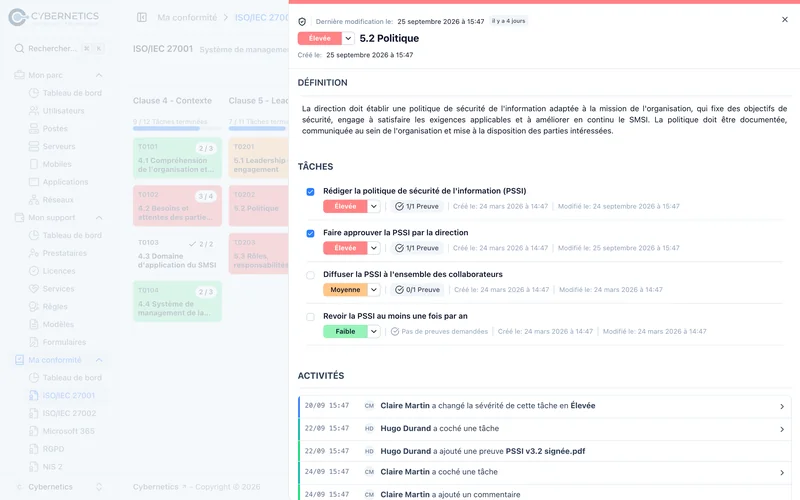
Task: Click the shield icon beside Dernière modification
Action: pyautogui.click(x=302, y=21)
